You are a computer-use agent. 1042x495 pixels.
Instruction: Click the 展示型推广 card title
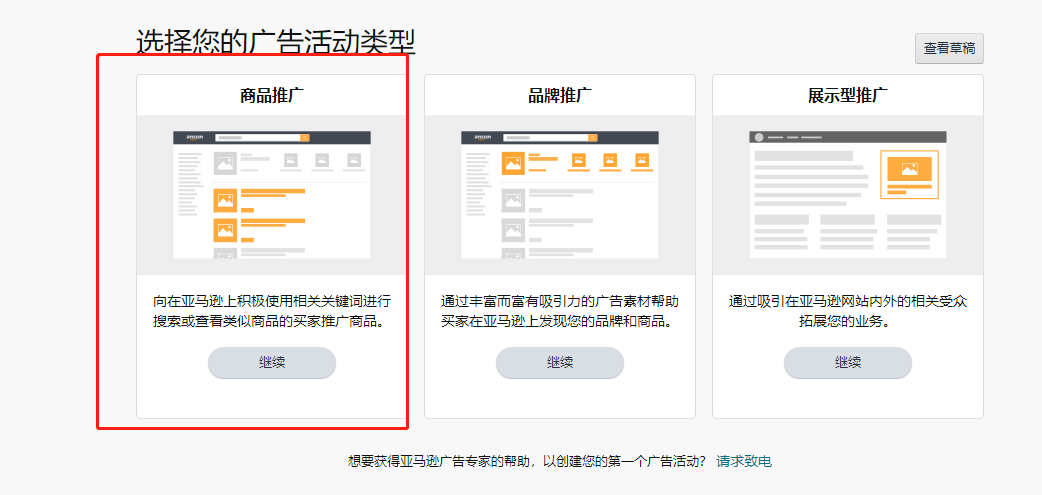(x=847, y=96)
